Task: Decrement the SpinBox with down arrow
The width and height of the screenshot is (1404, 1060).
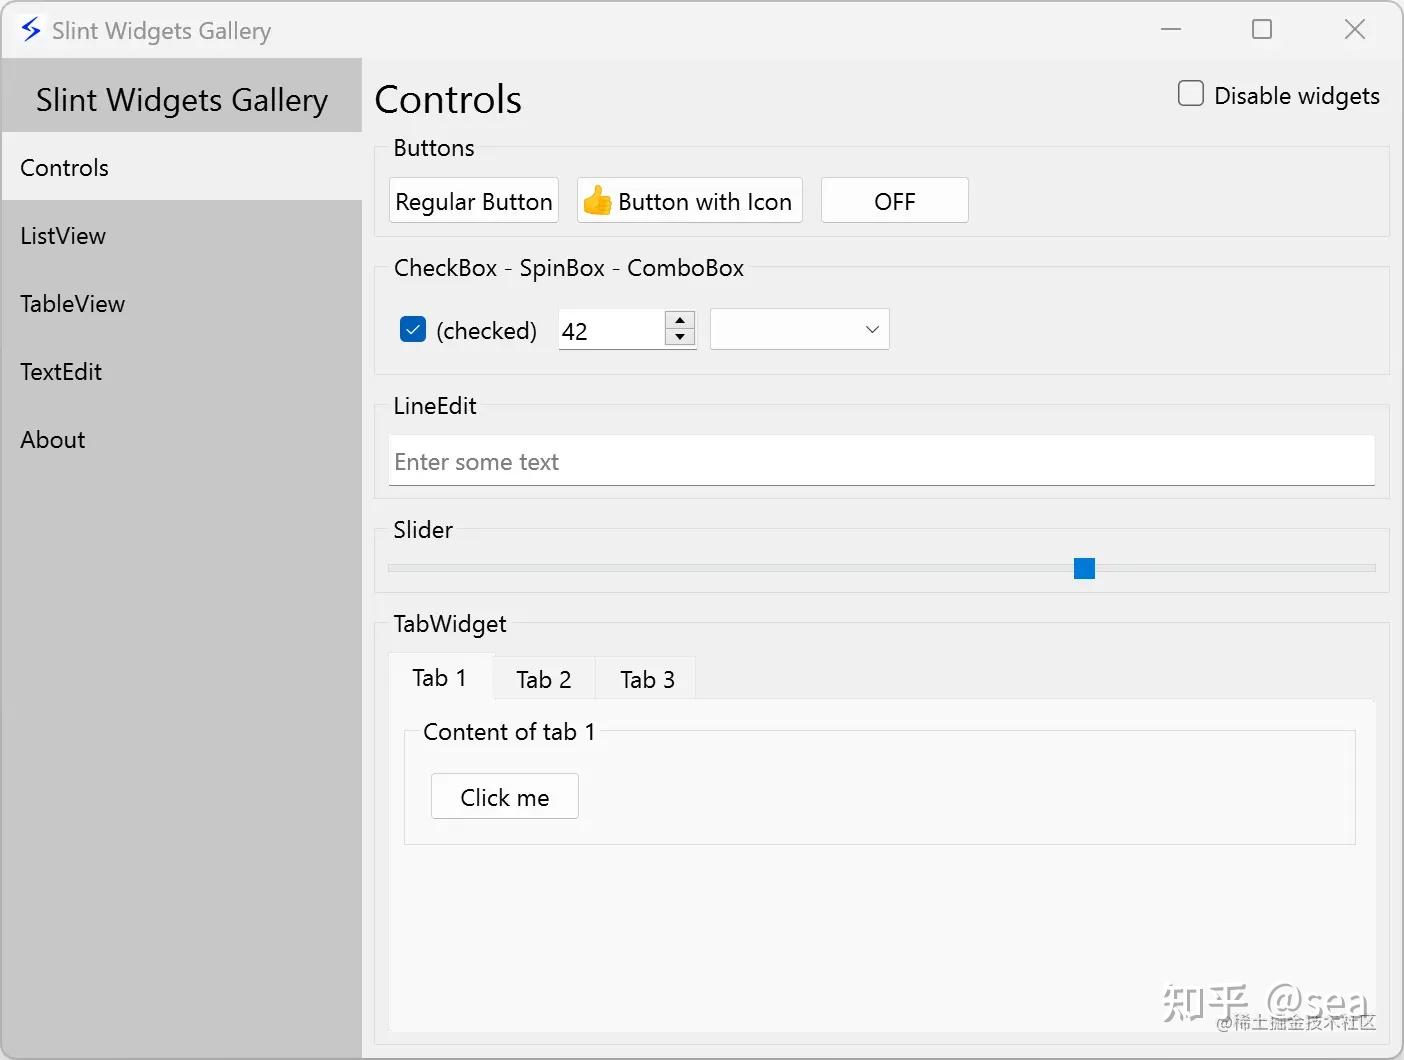Action: 680,337
